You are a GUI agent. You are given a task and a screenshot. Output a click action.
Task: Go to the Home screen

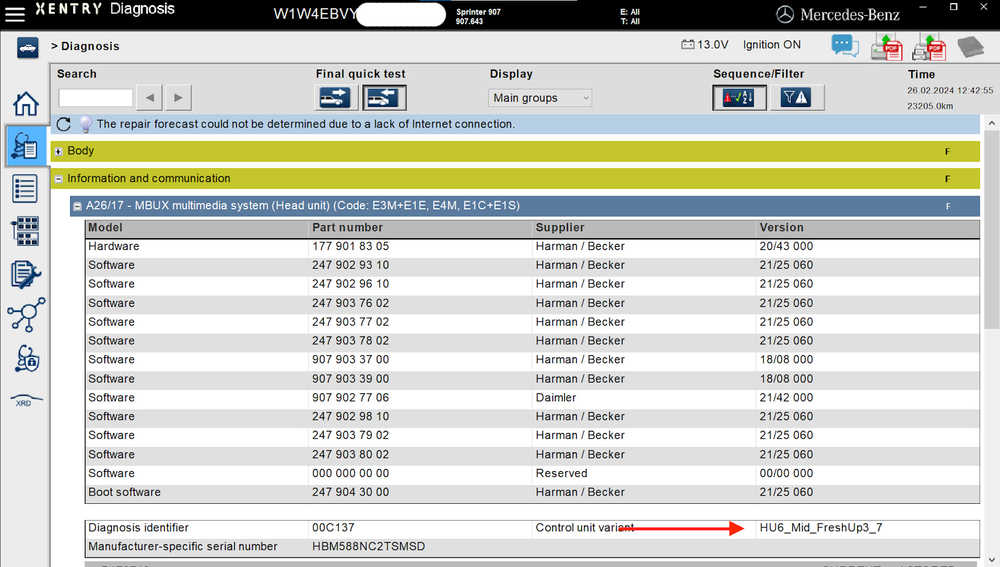pyautogui.click(x=26, y=103)
